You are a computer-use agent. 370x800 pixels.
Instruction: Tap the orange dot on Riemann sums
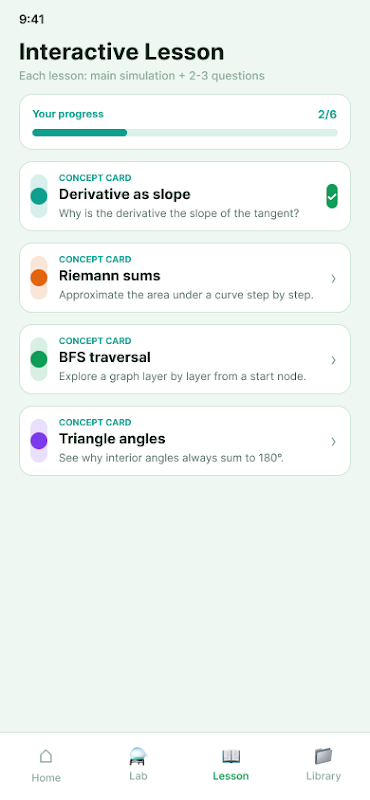tap(39, 278)
